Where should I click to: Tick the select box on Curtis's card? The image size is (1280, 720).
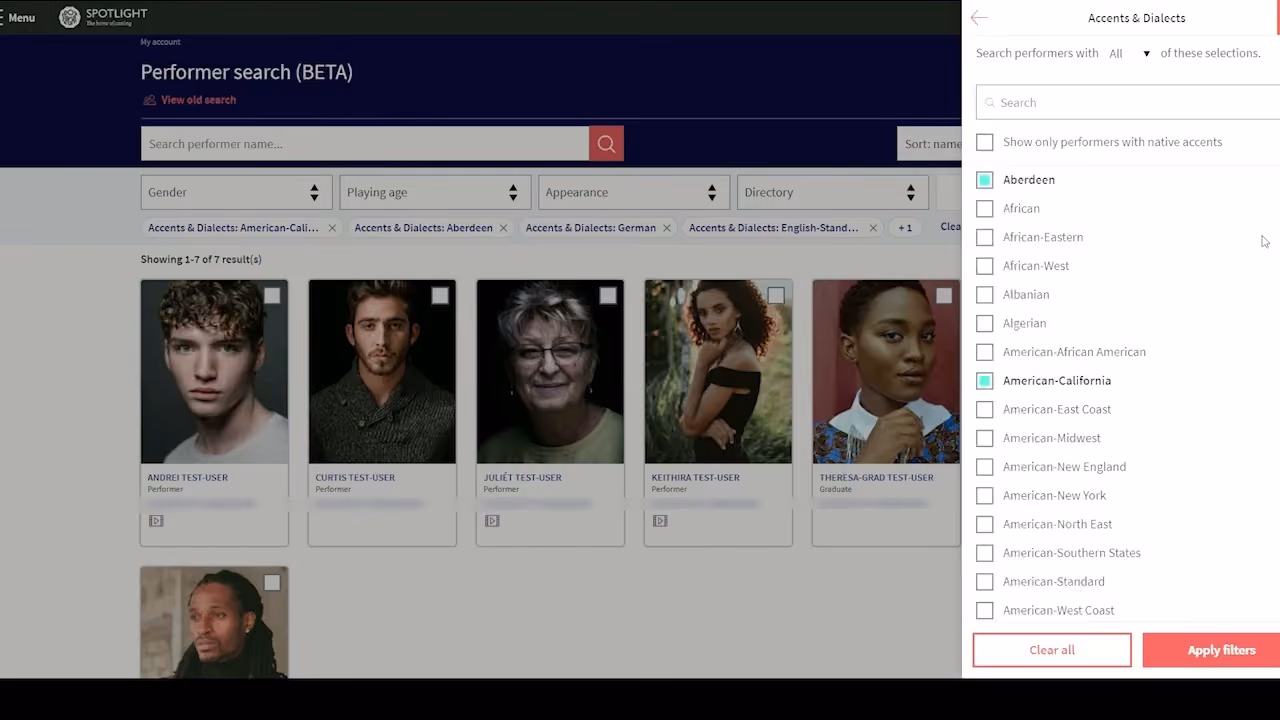440,296
